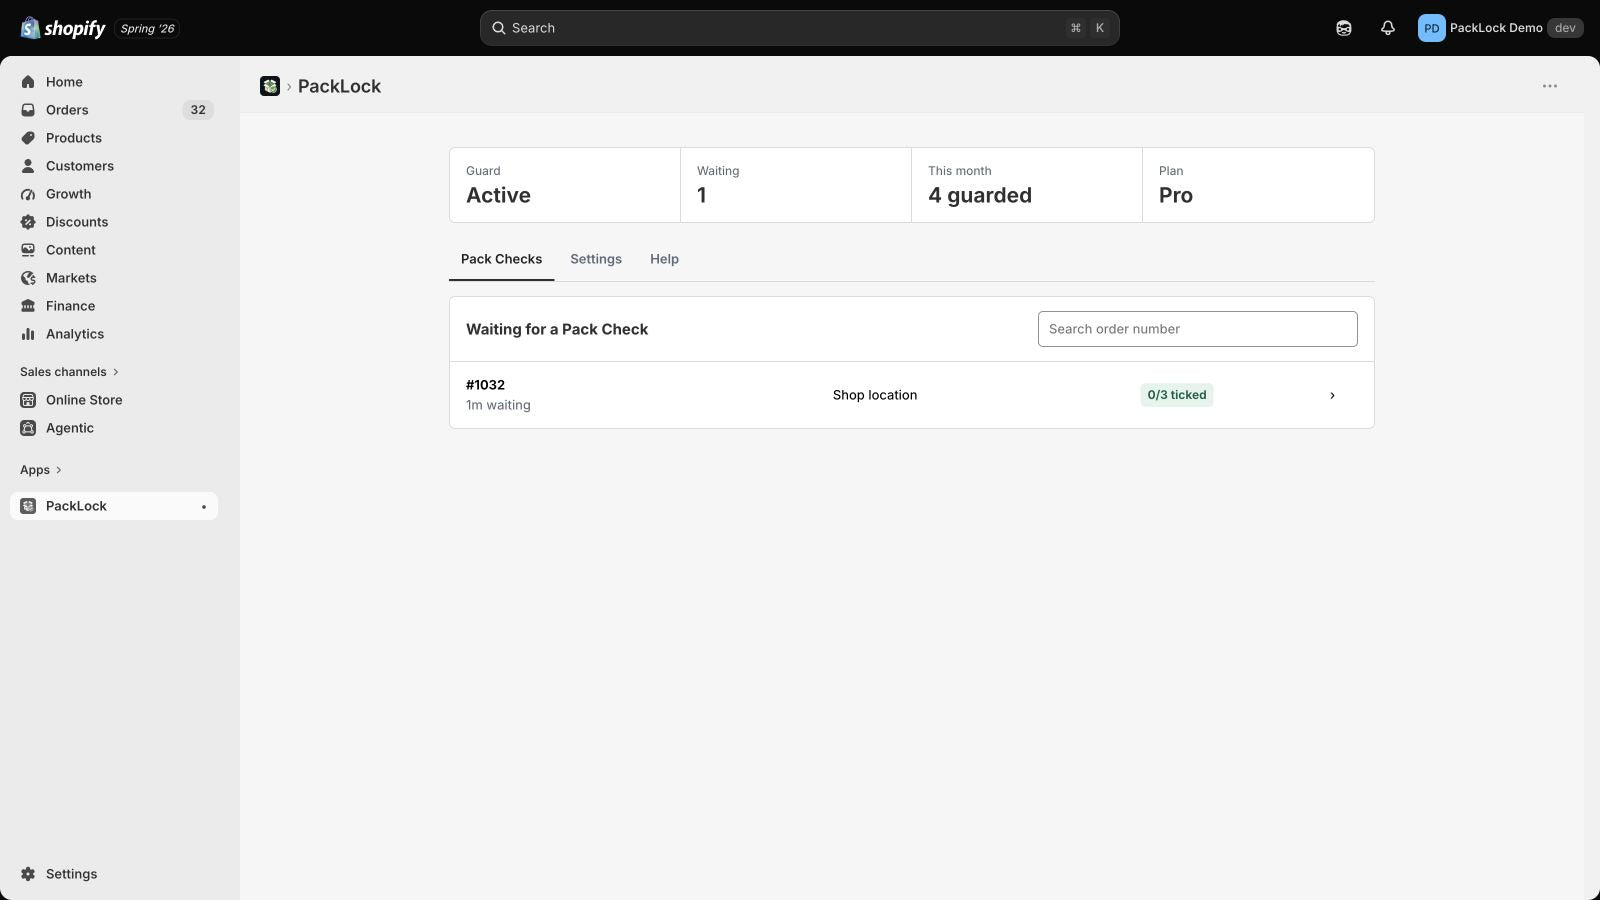Click the PackLock icon in page header
1600x900 pixels.
[270, 86]
